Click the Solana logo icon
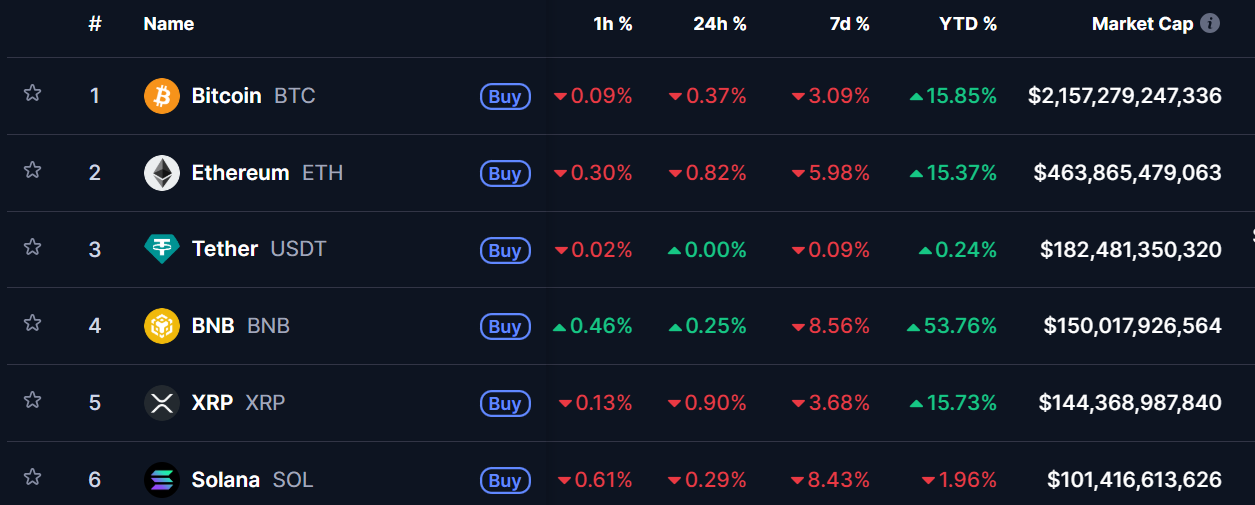This screenshot has height=505, width=1255. point(162,480)
